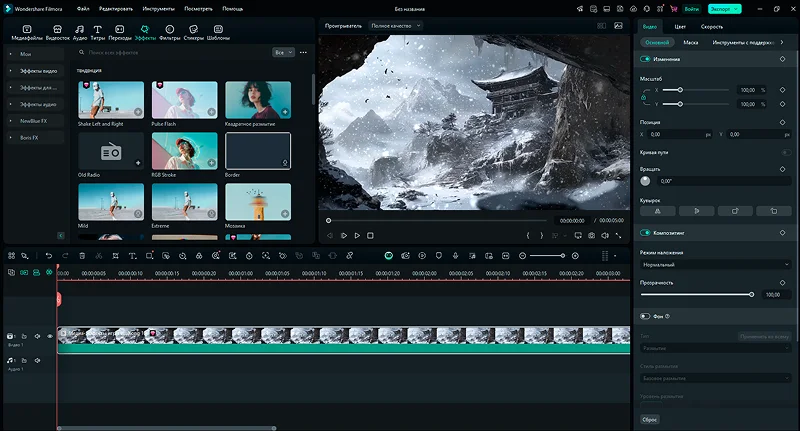Screen dimensions: 800x431
Task: Select the Основной sub-tab
Action: click(x=657, y=42)
